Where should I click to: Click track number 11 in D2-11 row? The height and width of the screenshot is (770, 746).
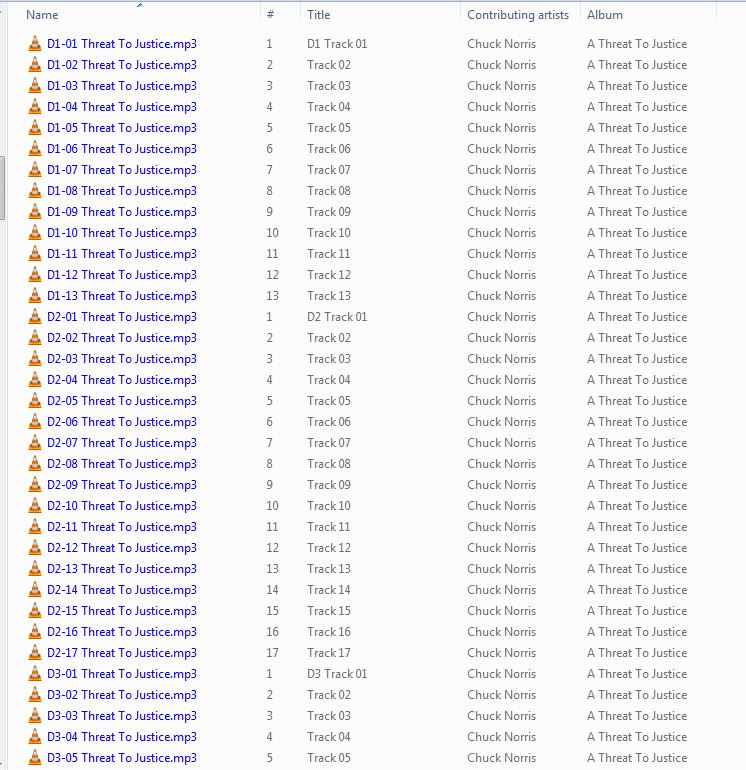tap(273, 527)
